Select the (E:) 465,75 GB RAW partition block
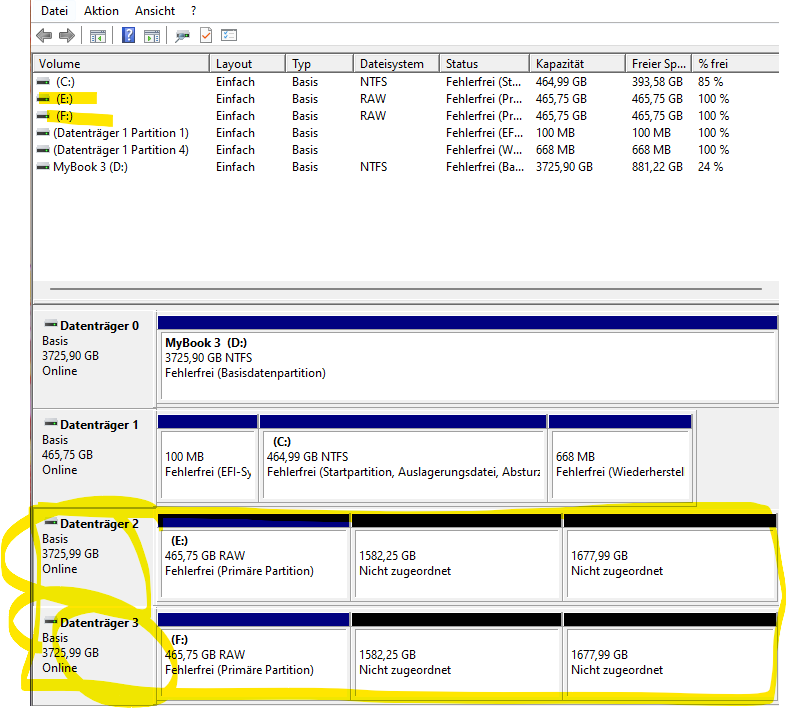Viewport: 787px width, 709px height. click(x=254, y=557)
